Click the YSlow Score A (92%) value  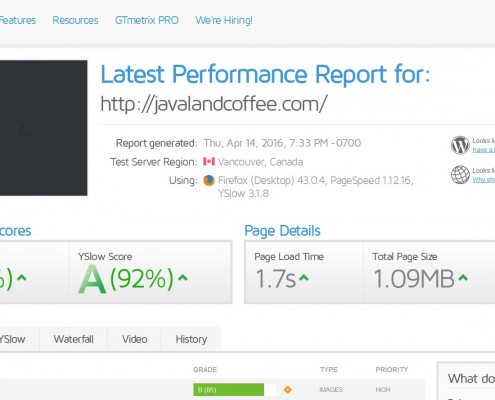[126, 279]
